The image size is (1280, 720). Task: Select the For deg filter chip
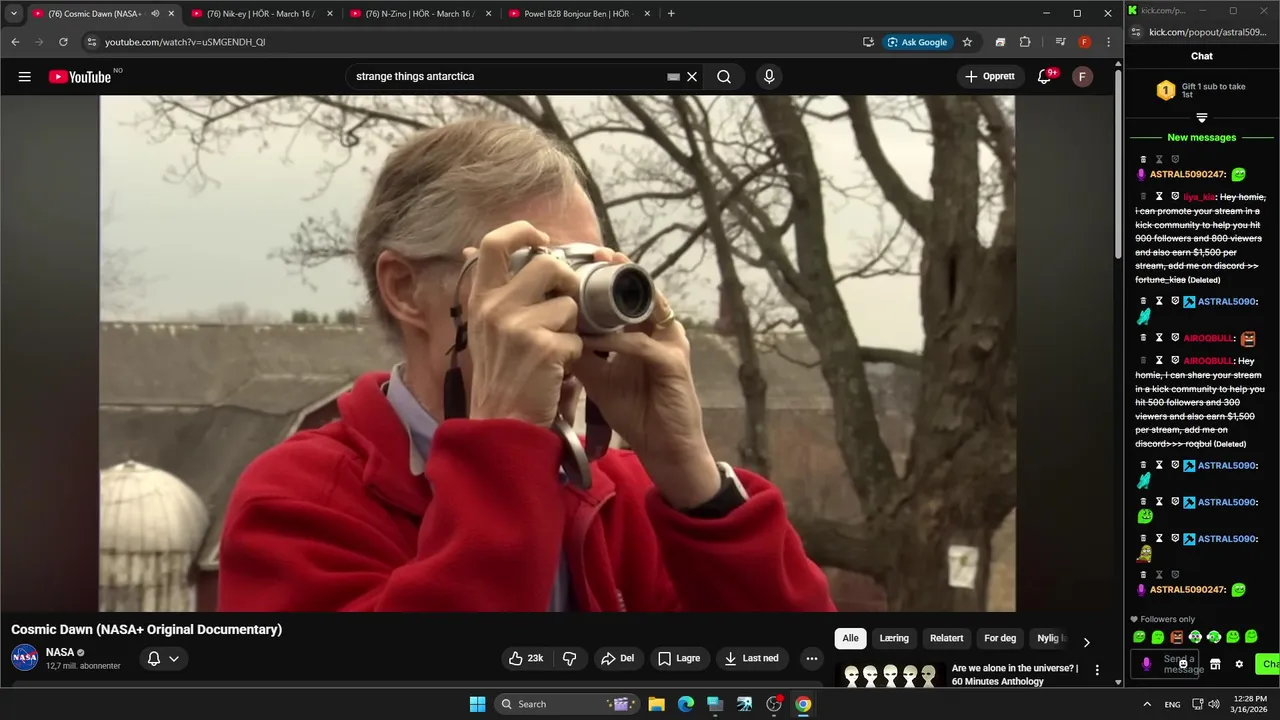(x=1000, y=638)
